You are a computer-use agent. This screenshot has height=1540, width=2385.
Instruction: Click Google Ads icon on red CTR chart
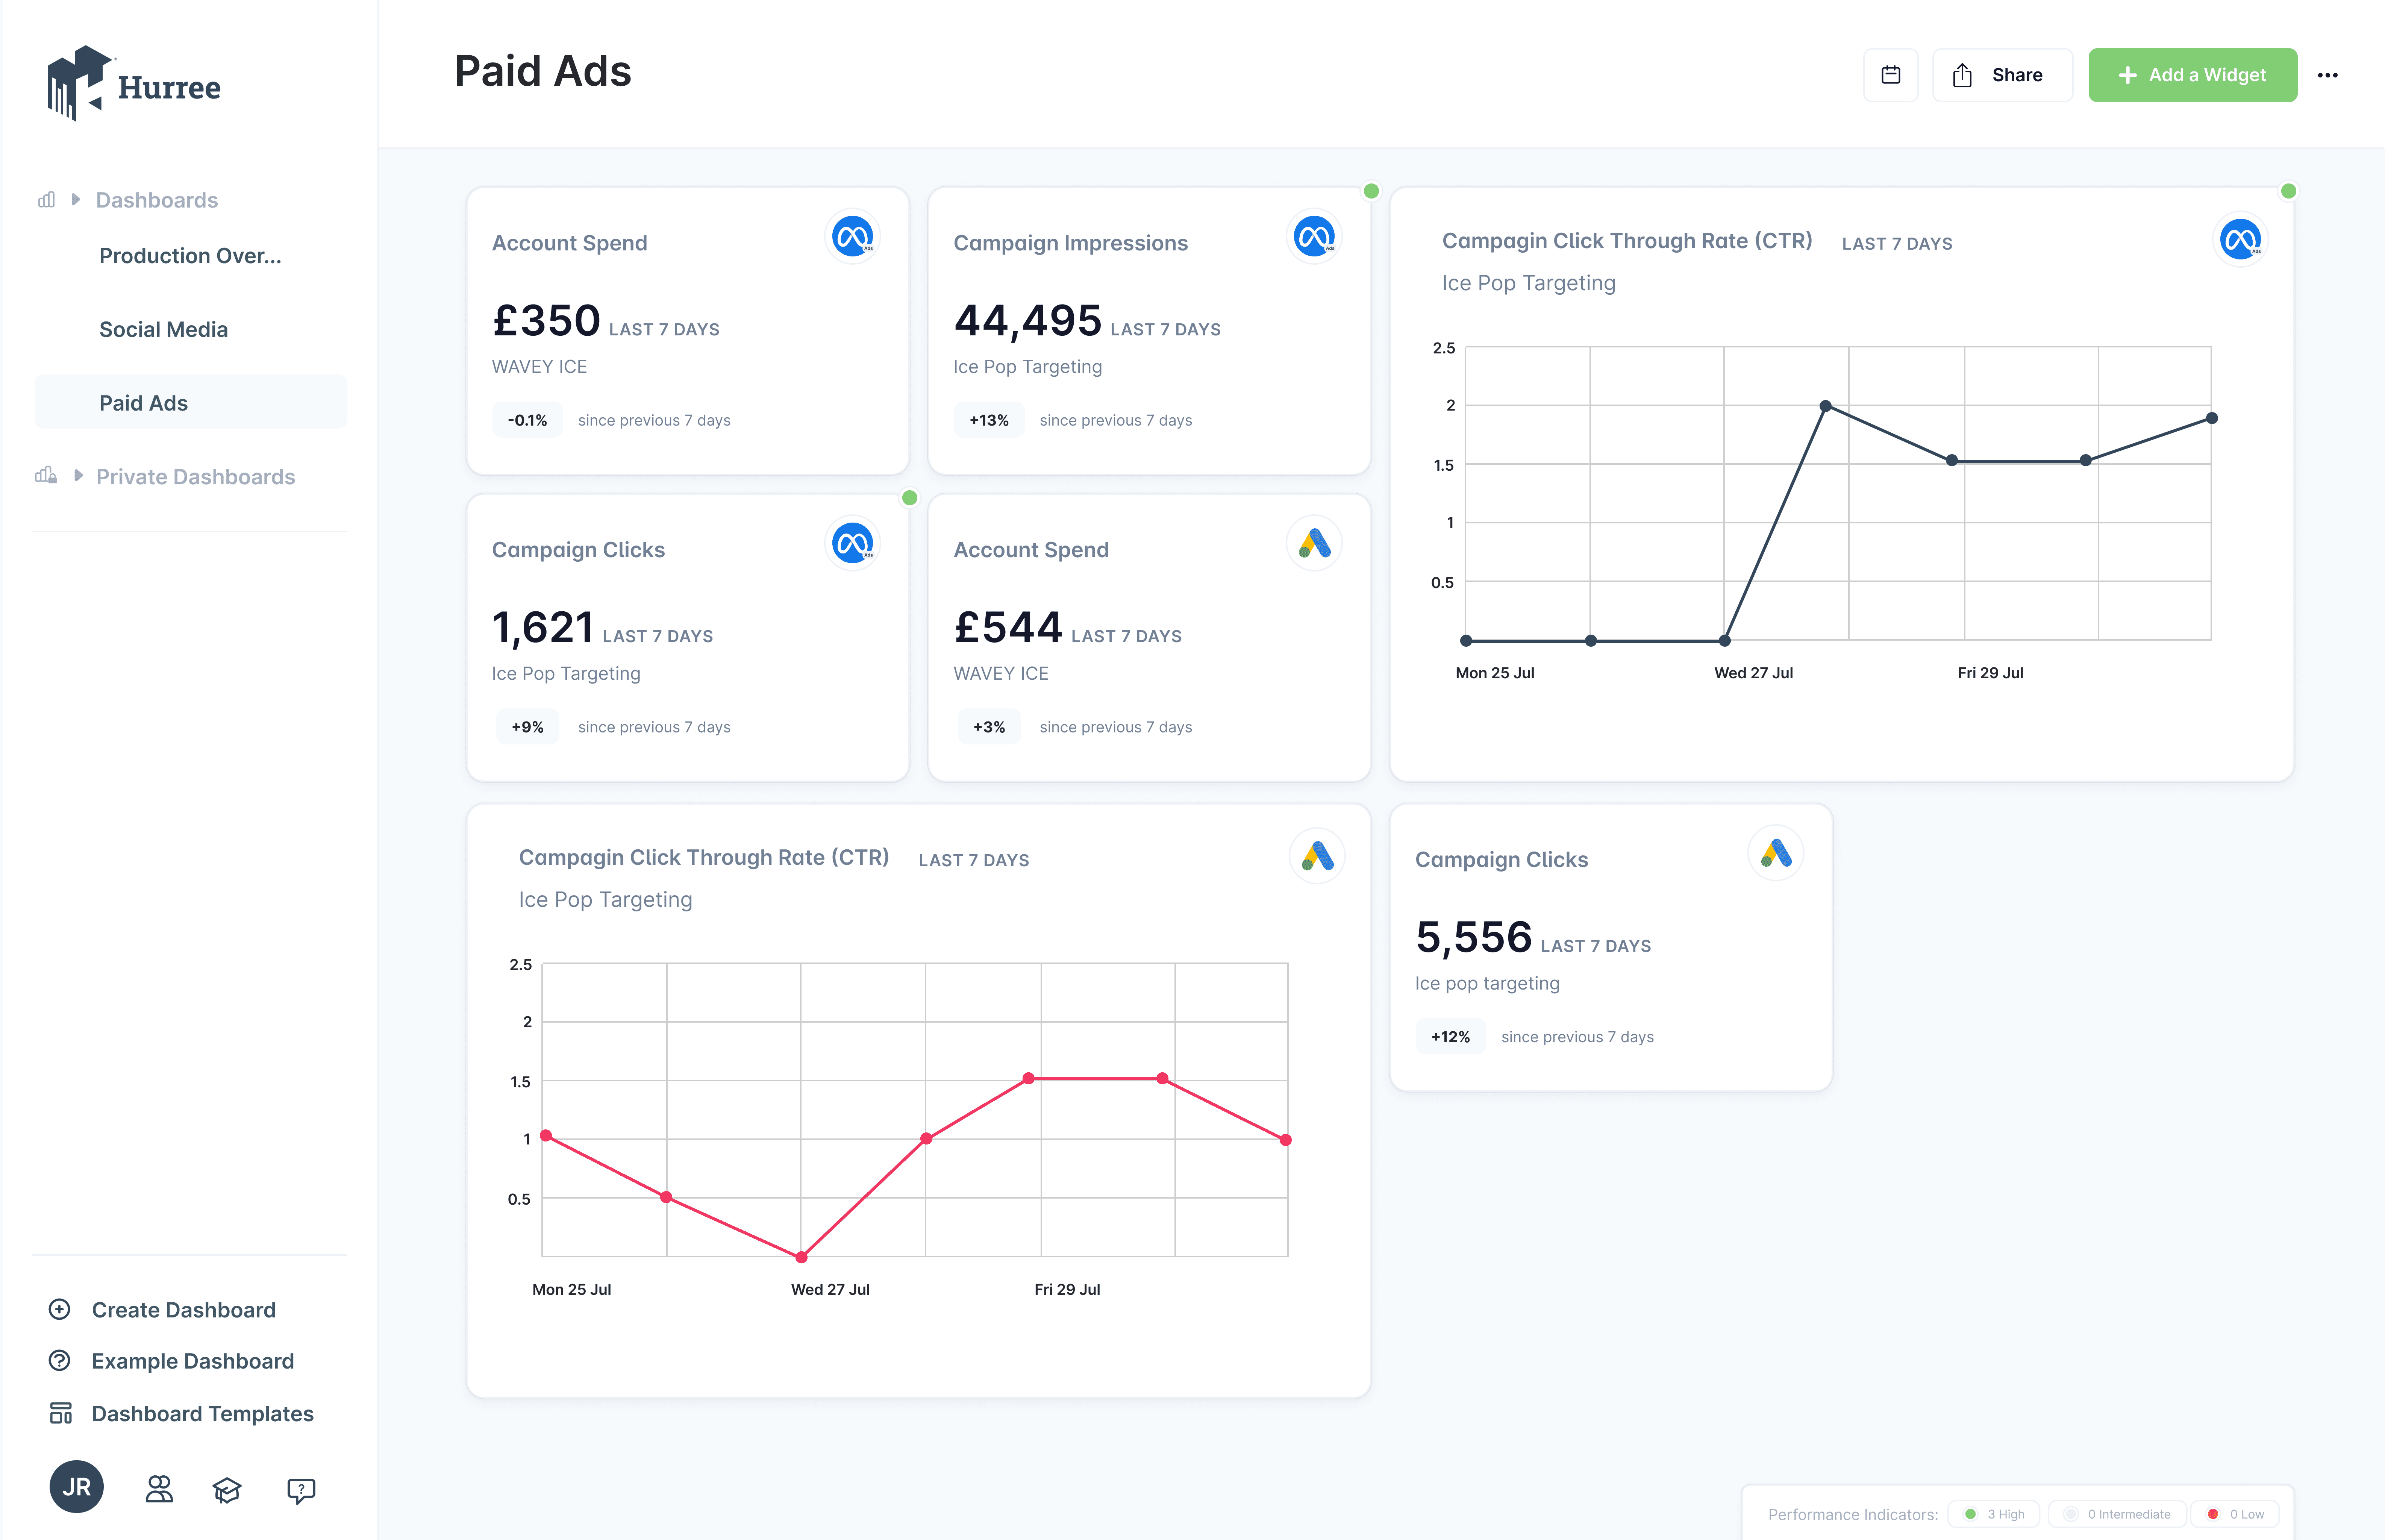(x=1317, y=856)
